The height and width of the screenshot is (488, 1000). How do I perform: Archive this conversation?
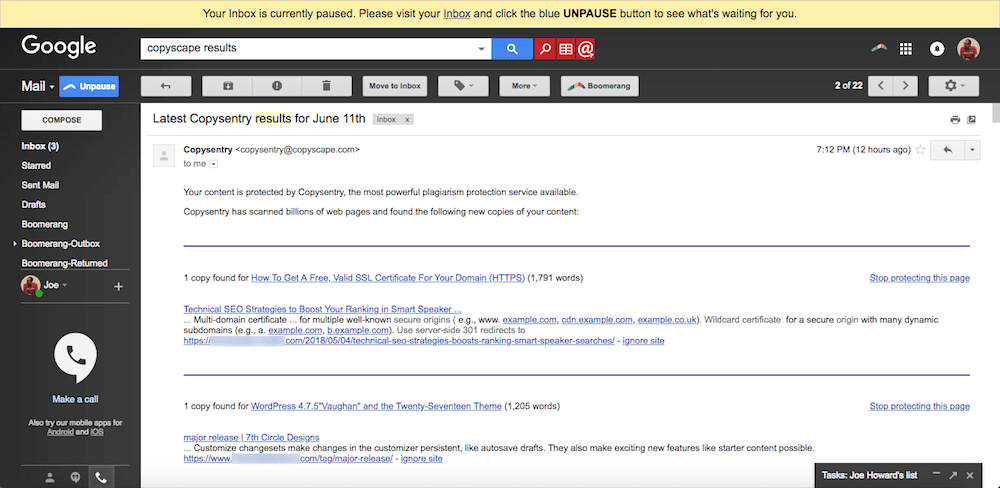[x=228, y=86]
